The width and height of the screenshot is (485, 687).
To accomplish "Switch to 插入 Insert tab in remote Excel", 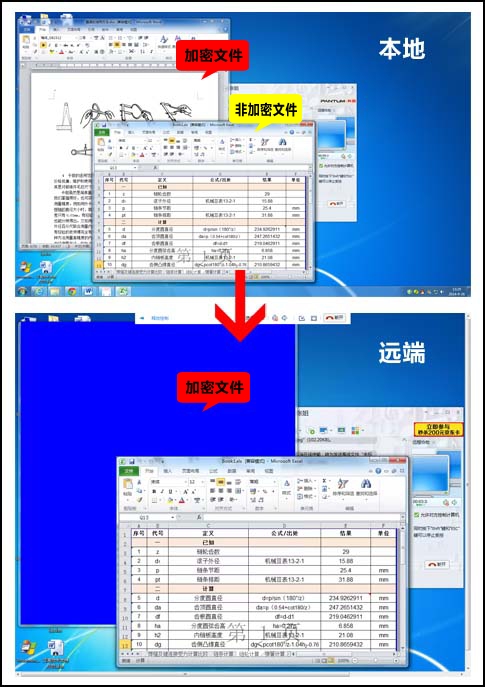I will click(x=168, y=471).
